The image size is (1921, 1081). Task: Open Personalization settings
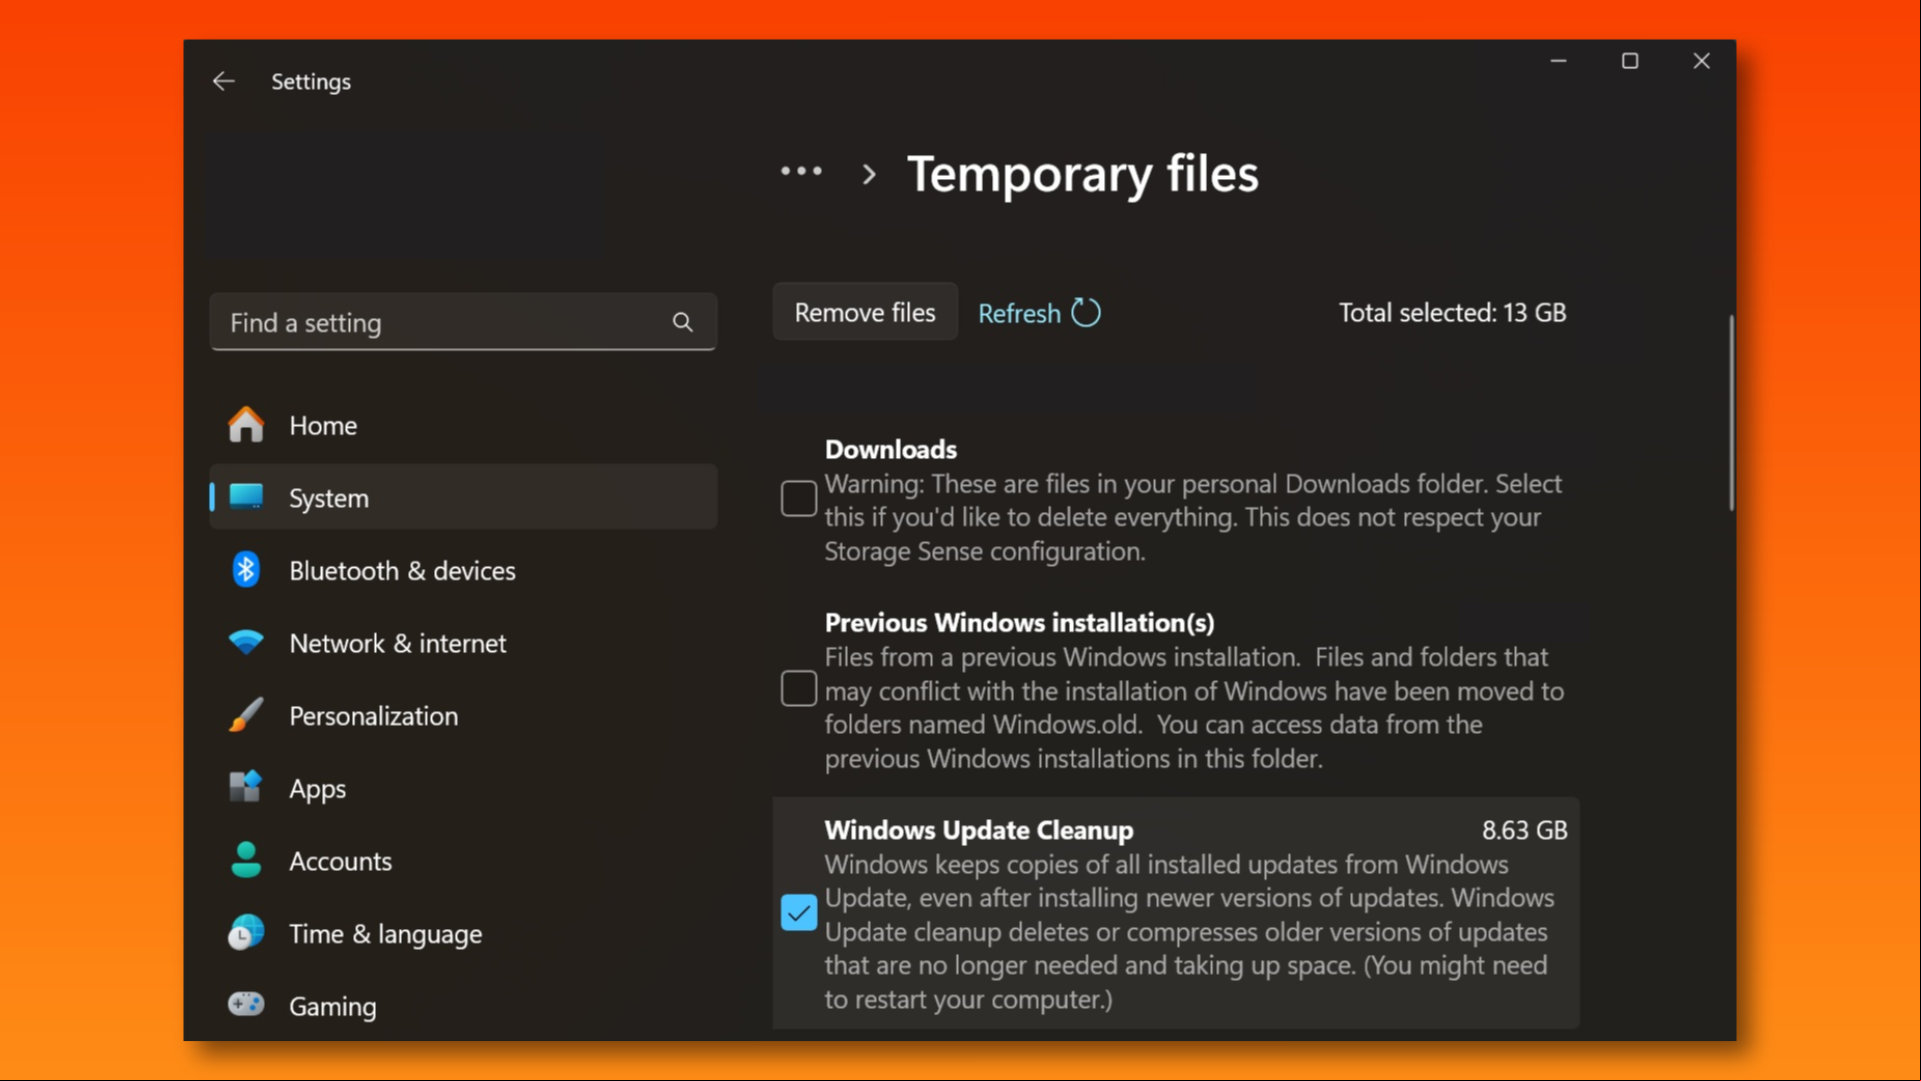(463, 715)
